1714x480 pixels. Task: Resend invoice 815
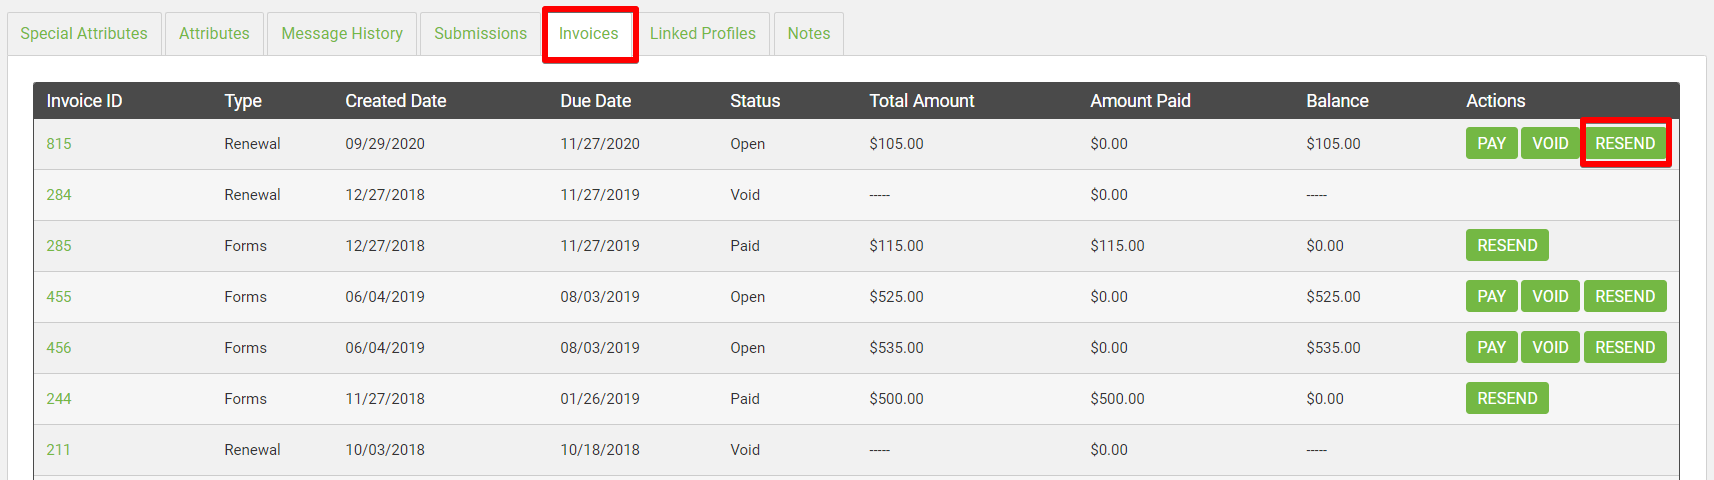pos(1625,143)
